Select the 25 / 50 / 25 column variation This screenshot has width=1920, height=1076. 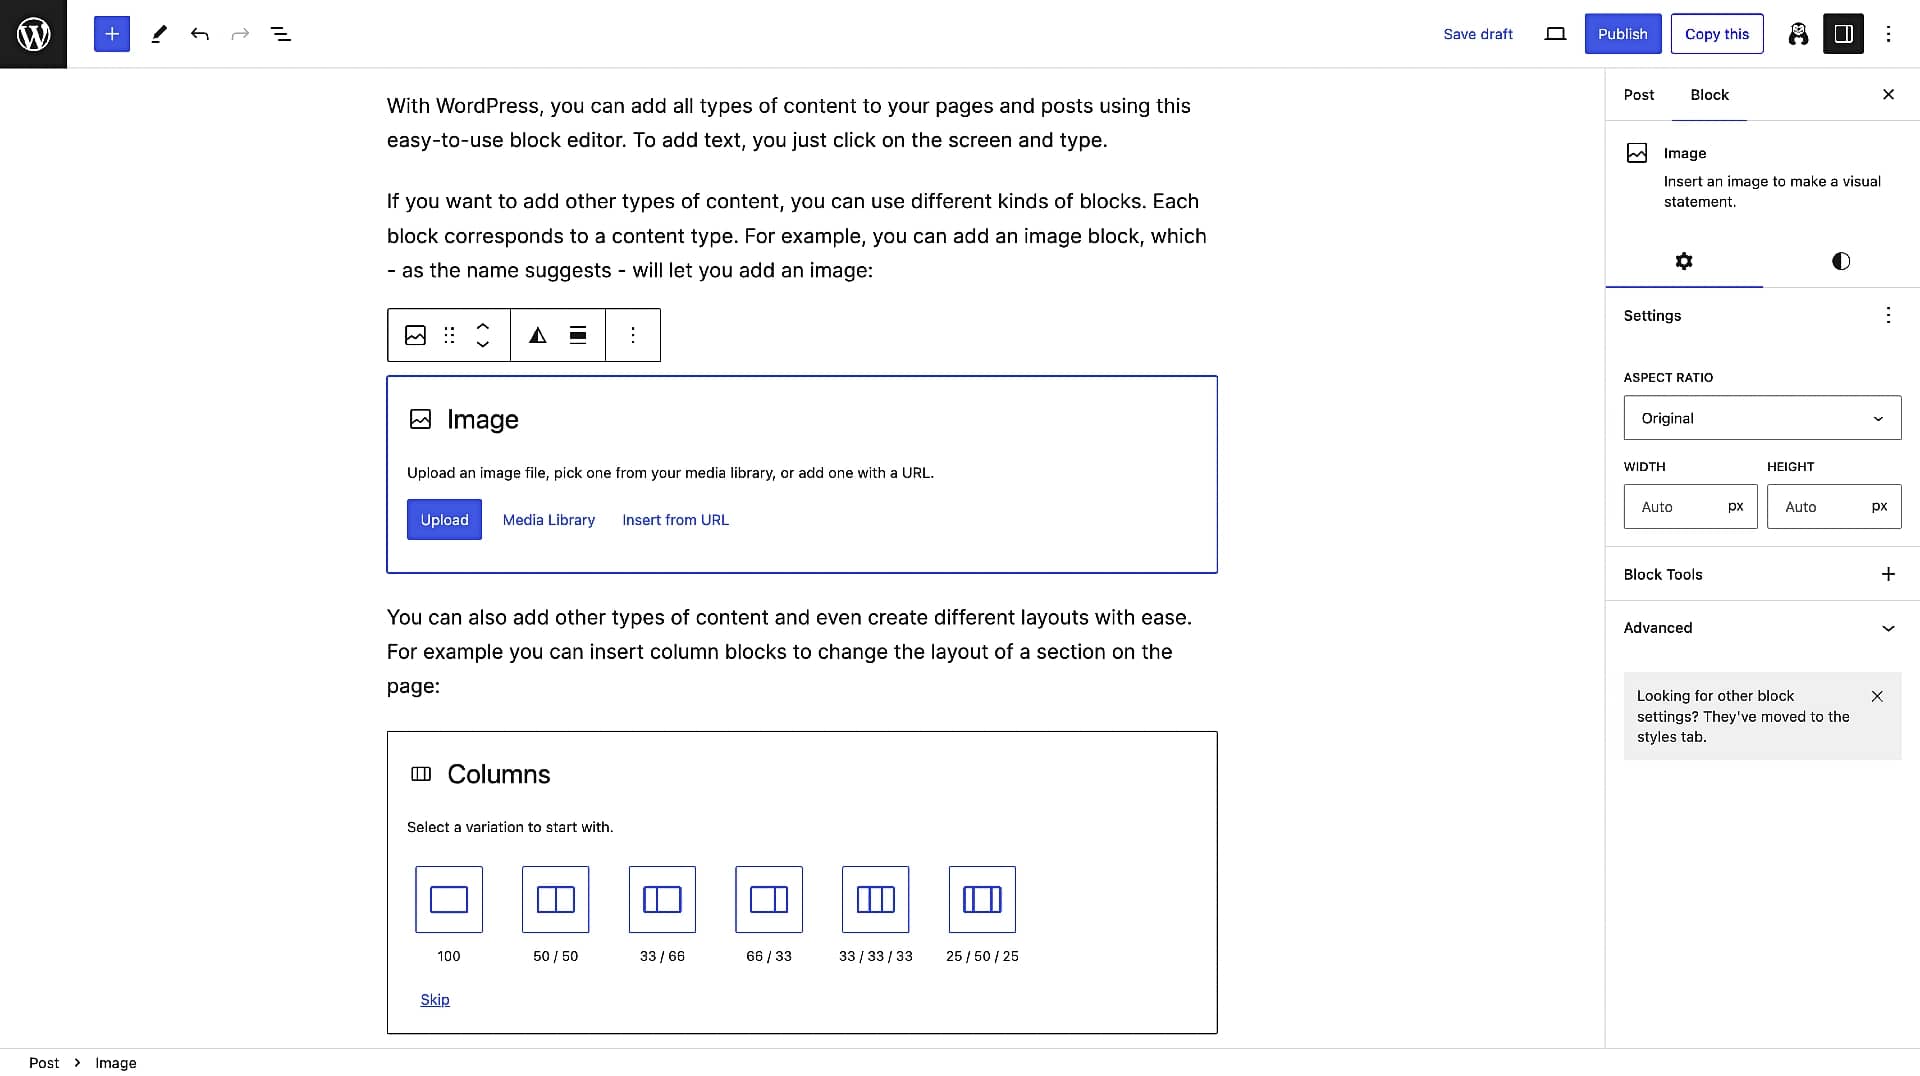[x=982, y=900]
